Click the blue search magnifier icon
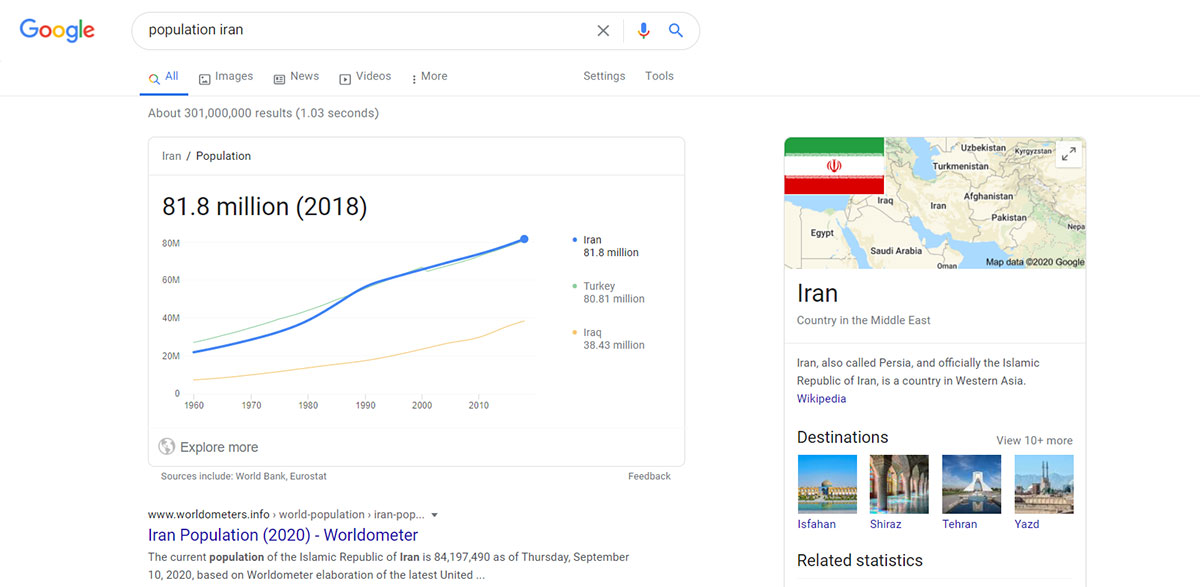 click(676, 31)
